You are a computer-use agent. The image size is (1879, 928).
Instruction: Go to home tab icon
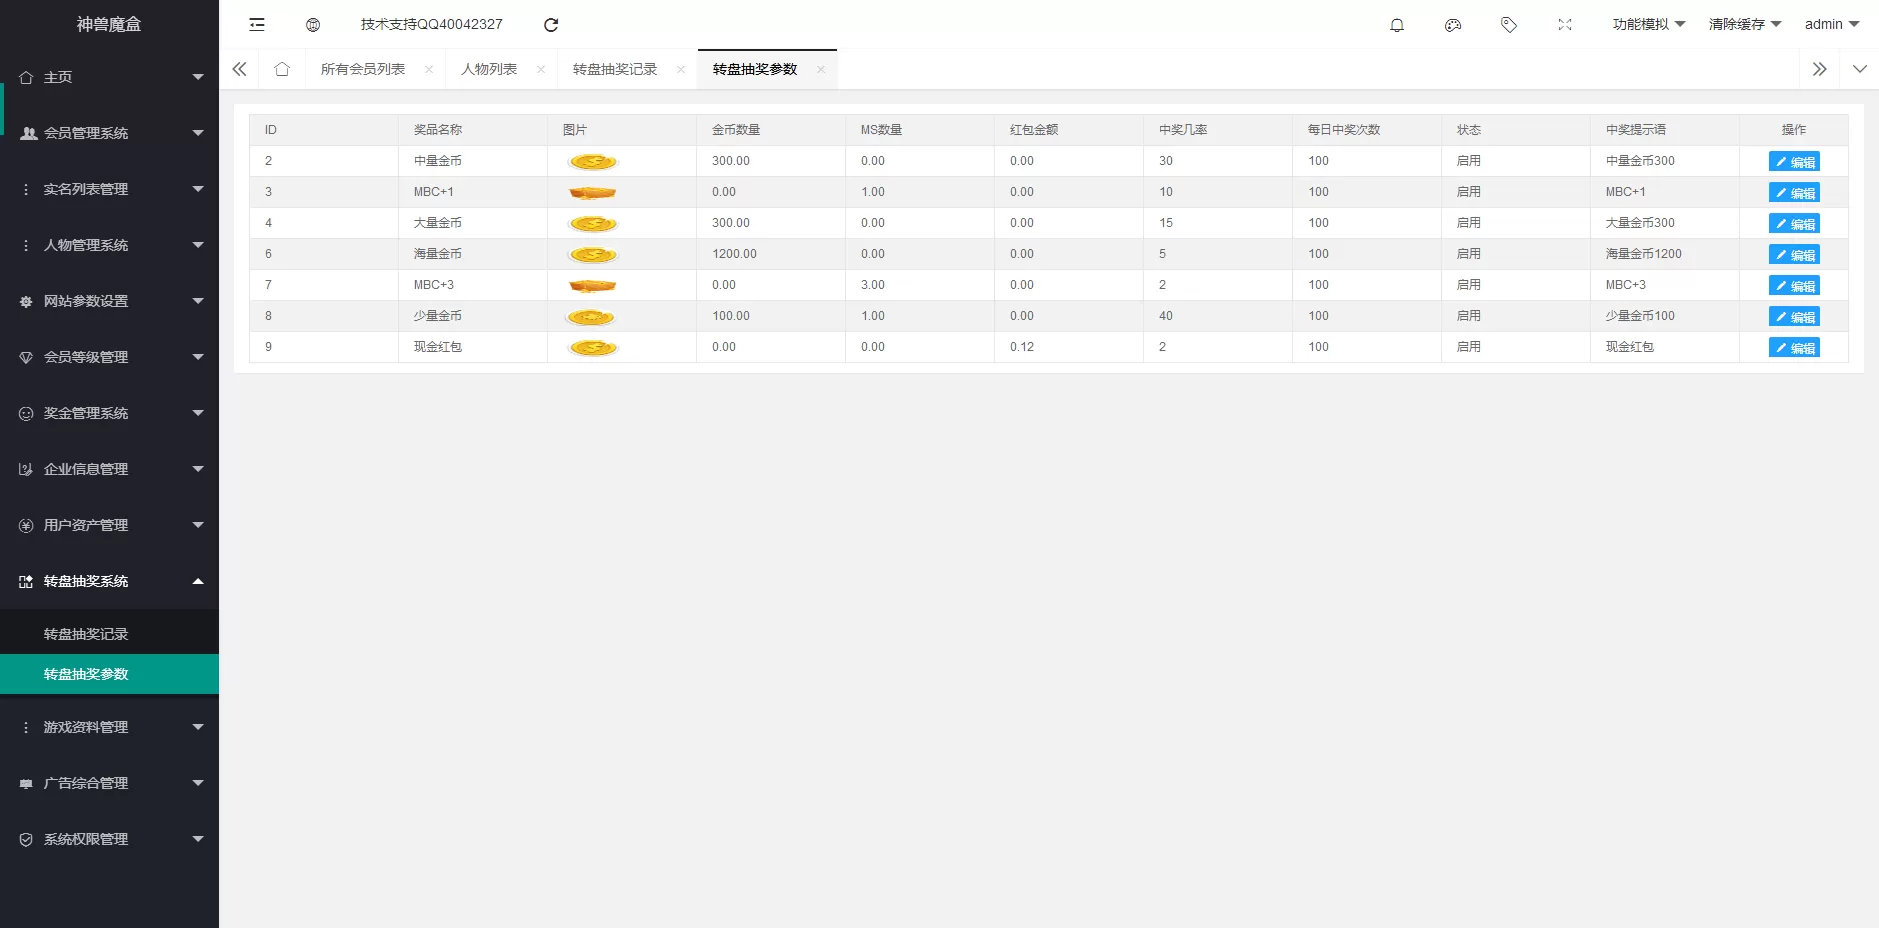(282, 69)
